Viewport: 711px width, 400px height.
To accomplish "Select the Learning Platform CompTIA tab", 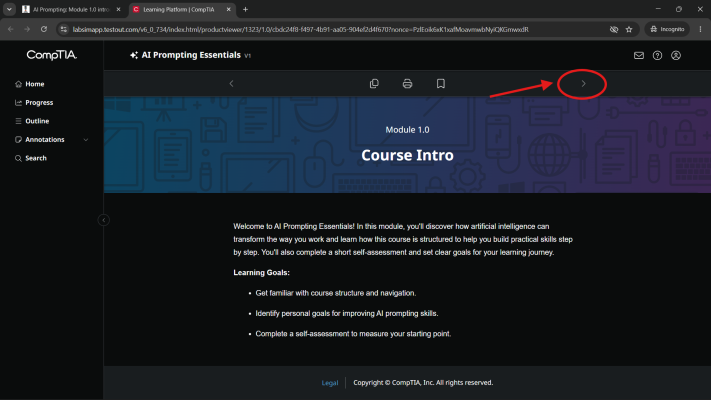I will click(x=179, y=9).
